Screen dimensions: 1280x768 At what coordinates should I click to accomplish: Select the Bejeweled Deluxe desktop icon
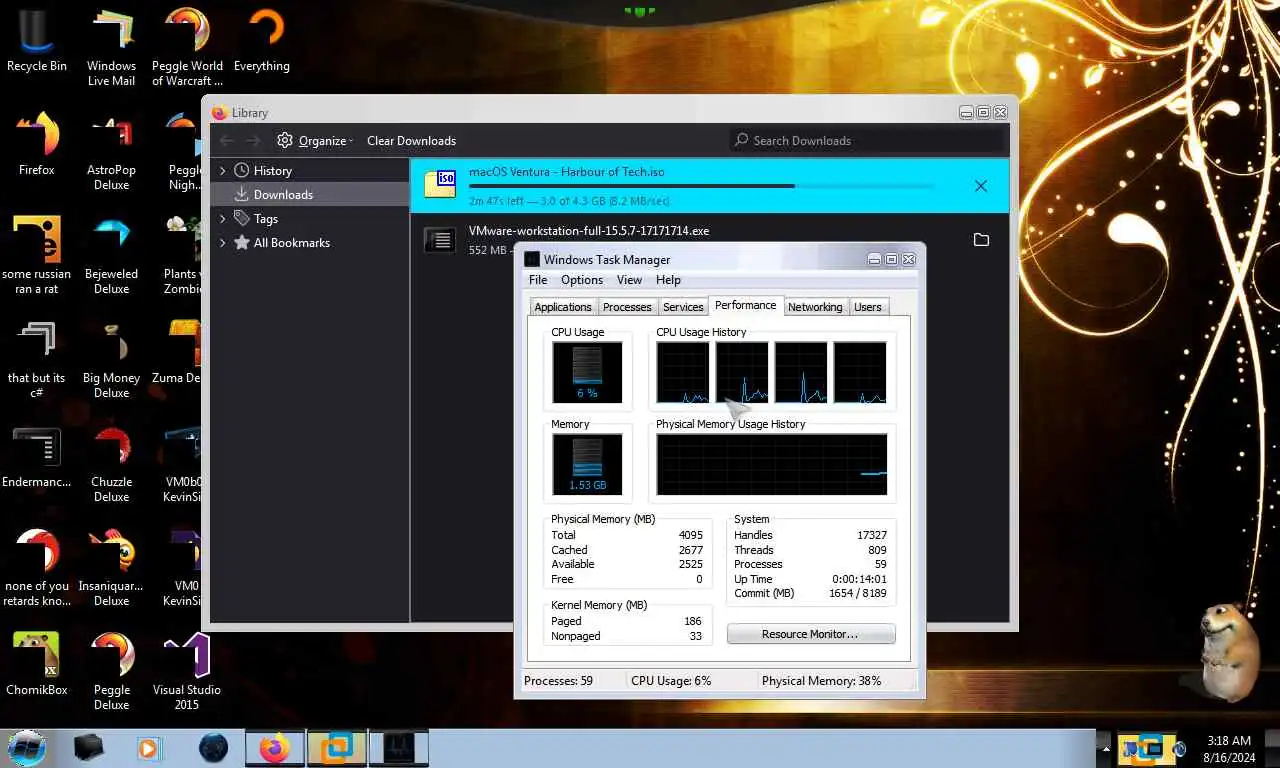coord(112,254)
